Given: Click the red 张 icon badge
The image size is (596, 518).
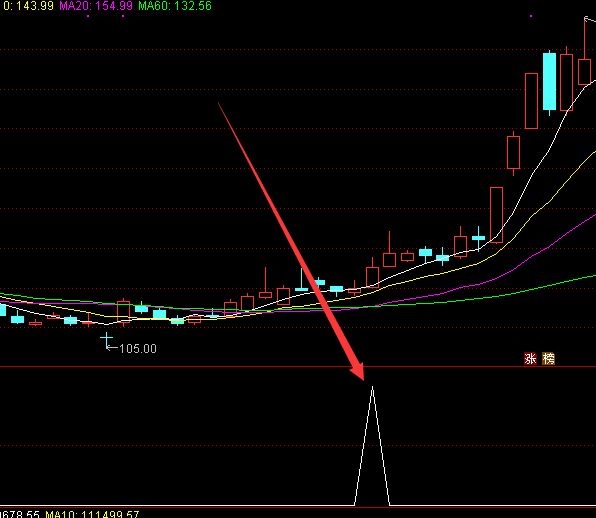Looking at the screenshot, I should 530,358.
